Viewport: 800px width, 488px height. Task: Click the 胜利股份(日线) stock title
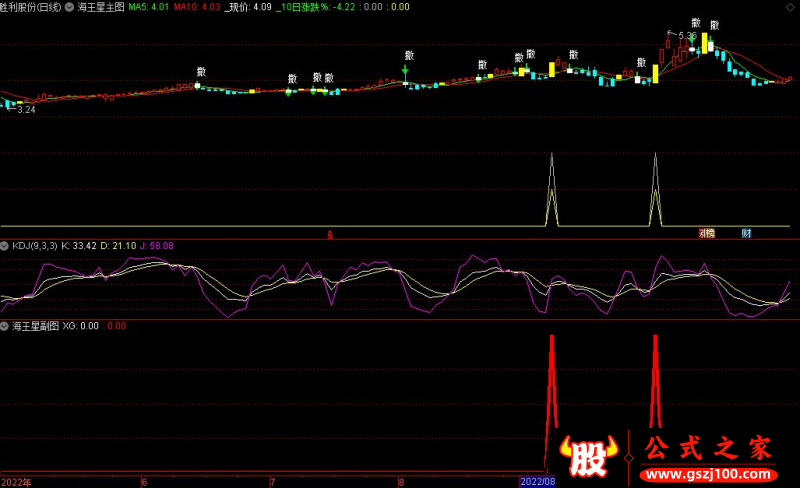pyautogui.click(x=31, y=6)
